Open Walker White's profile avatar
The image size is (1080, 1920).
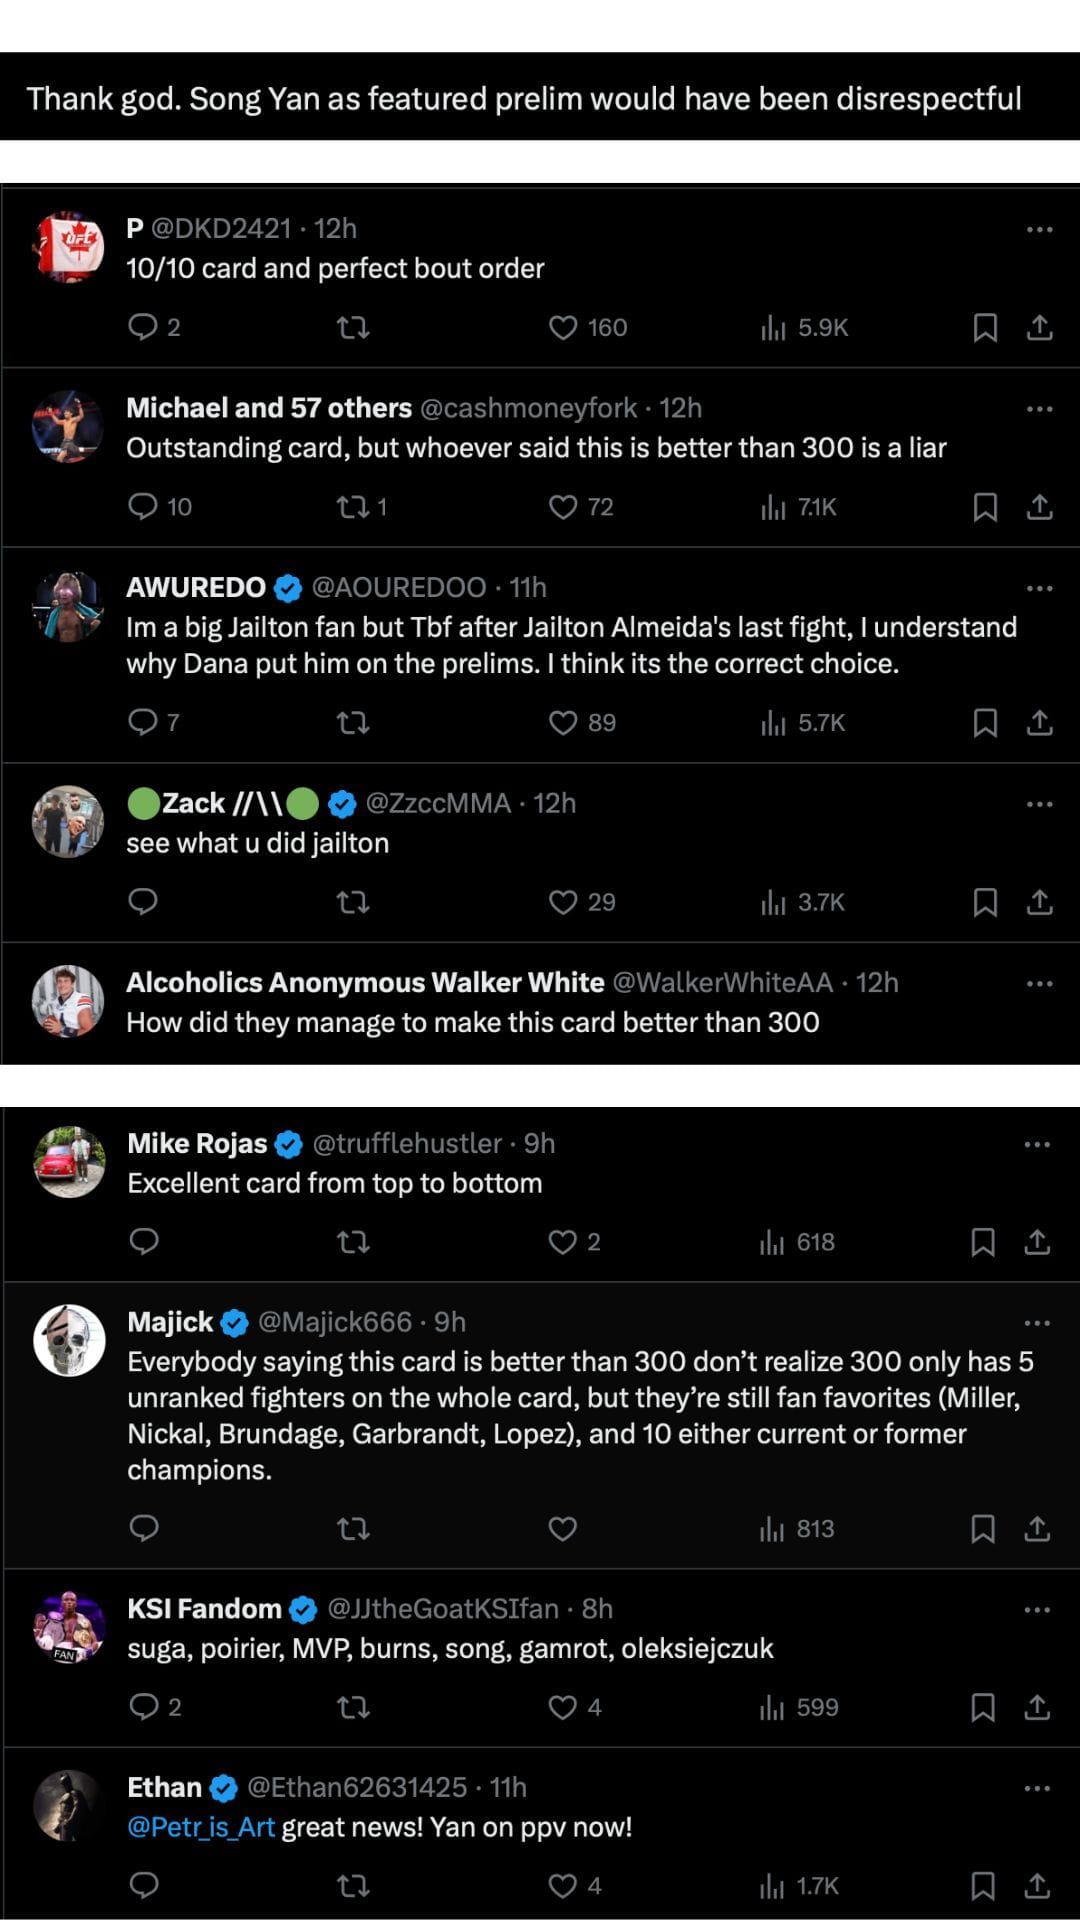pos(68,1001)
